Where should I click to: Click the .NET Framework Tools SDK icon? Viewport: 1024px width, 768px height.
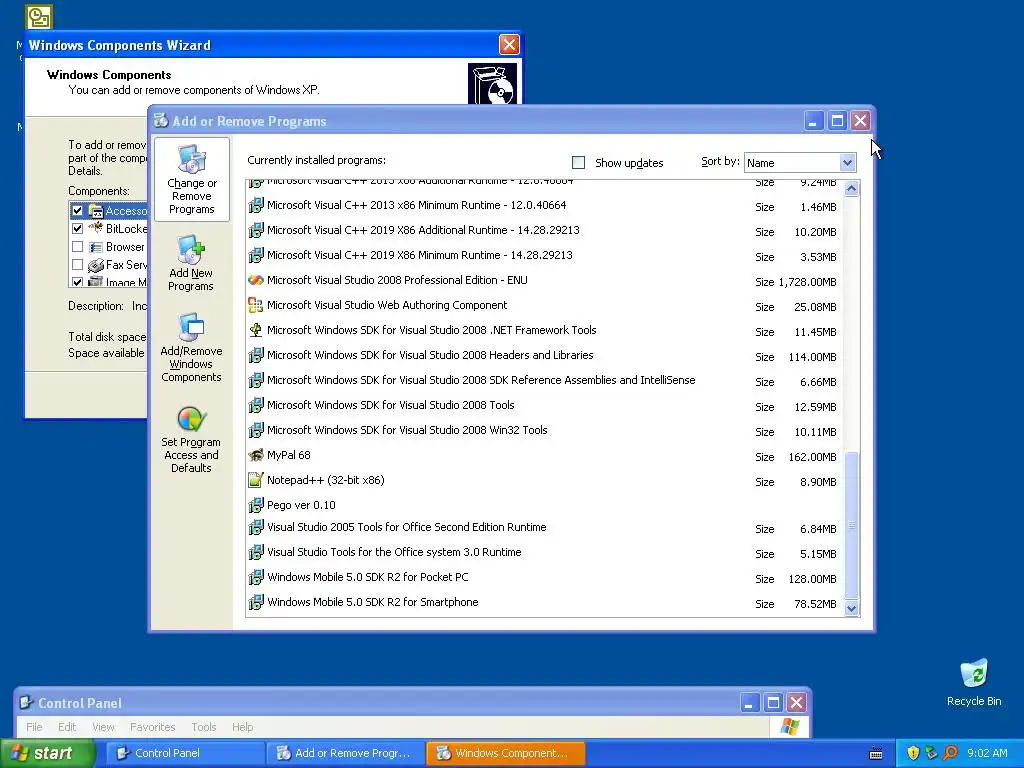(x=255, y=330)
